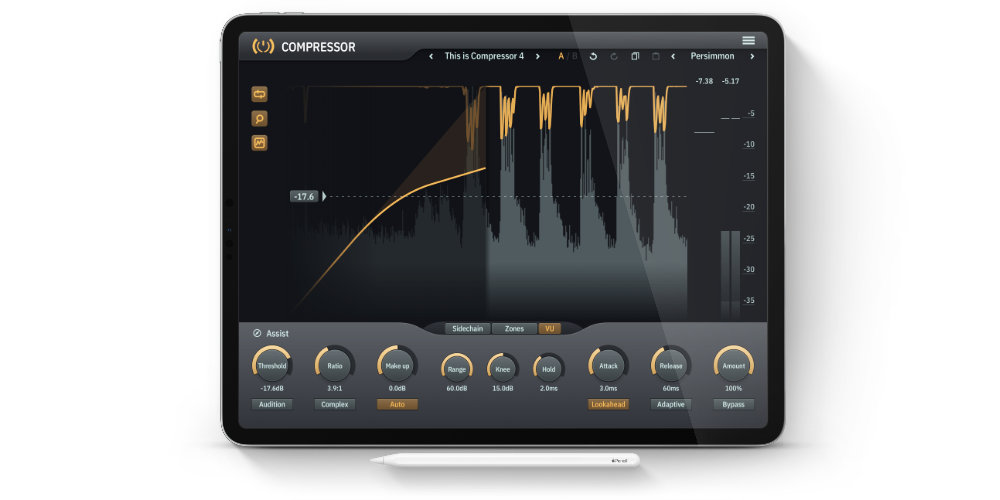Select the next theme after Persimmon

752,56
